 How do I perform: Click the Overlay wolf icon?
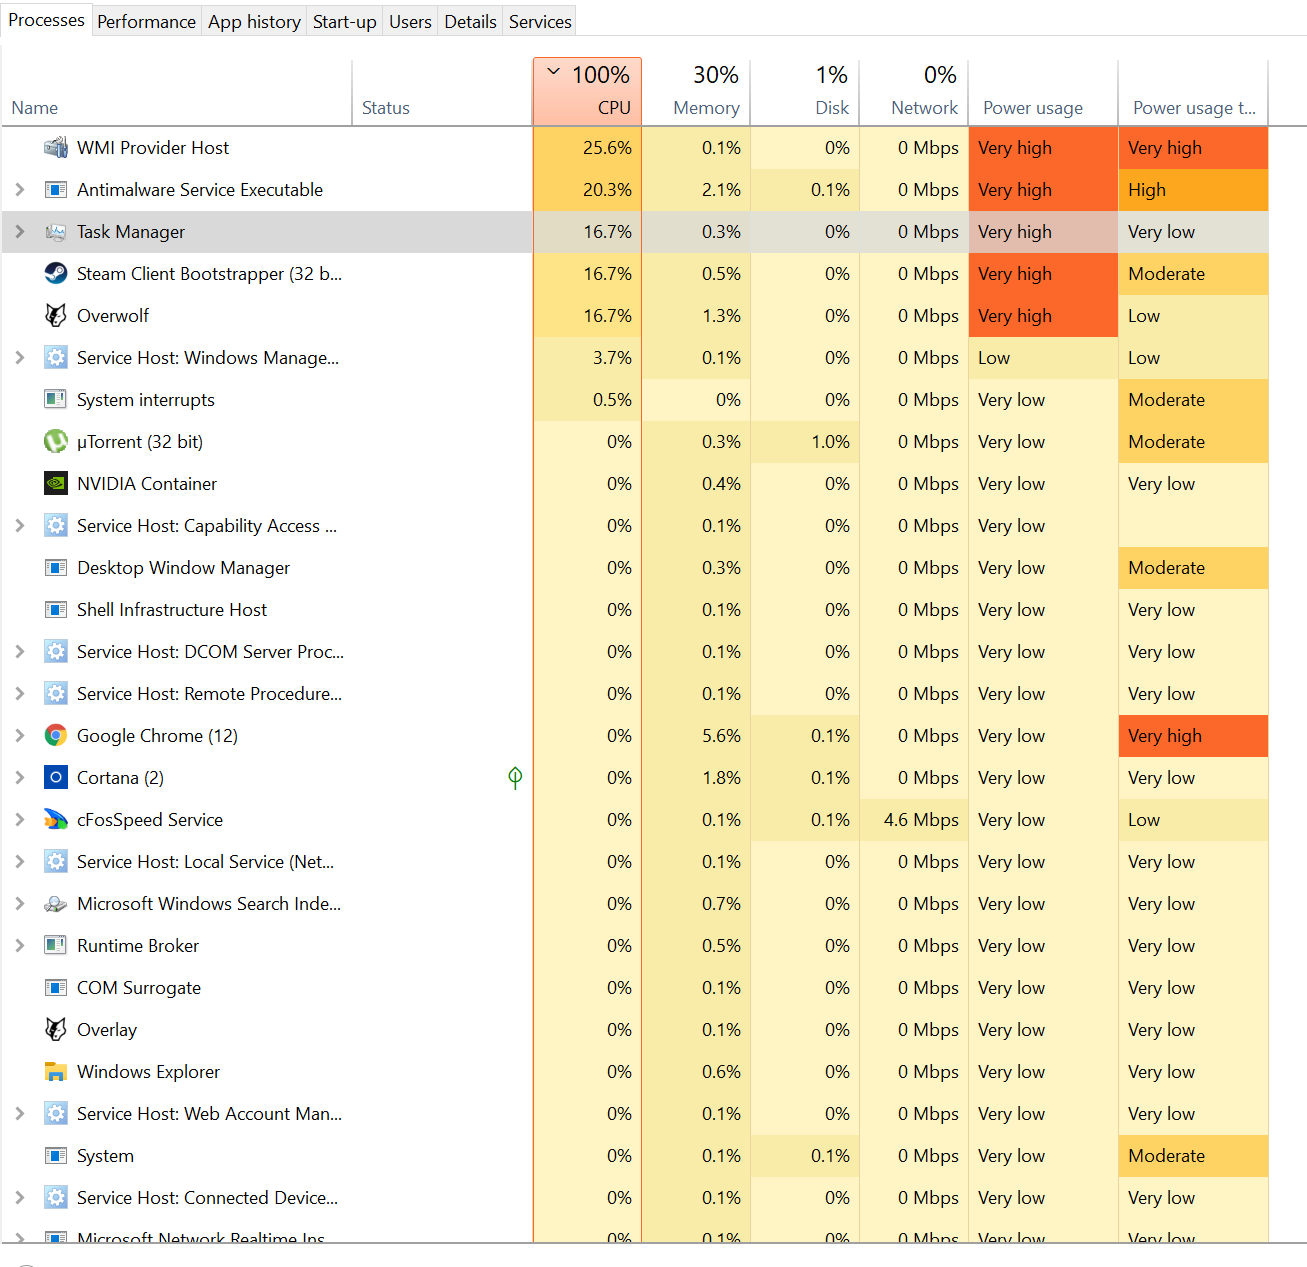point(56,1030)
